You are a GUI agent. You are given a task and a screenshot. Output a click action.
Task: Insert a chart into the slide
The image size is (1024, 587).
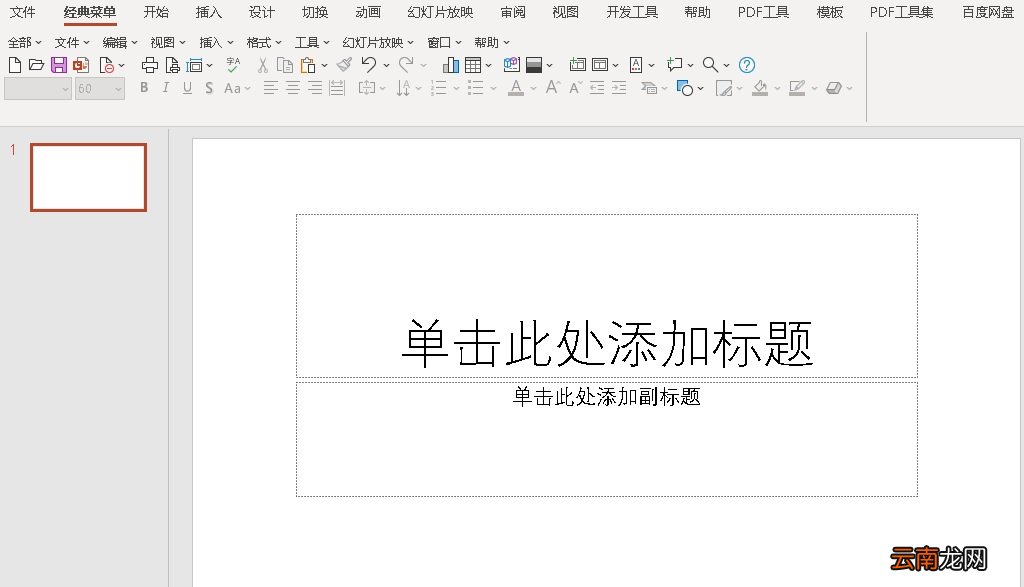451,65
